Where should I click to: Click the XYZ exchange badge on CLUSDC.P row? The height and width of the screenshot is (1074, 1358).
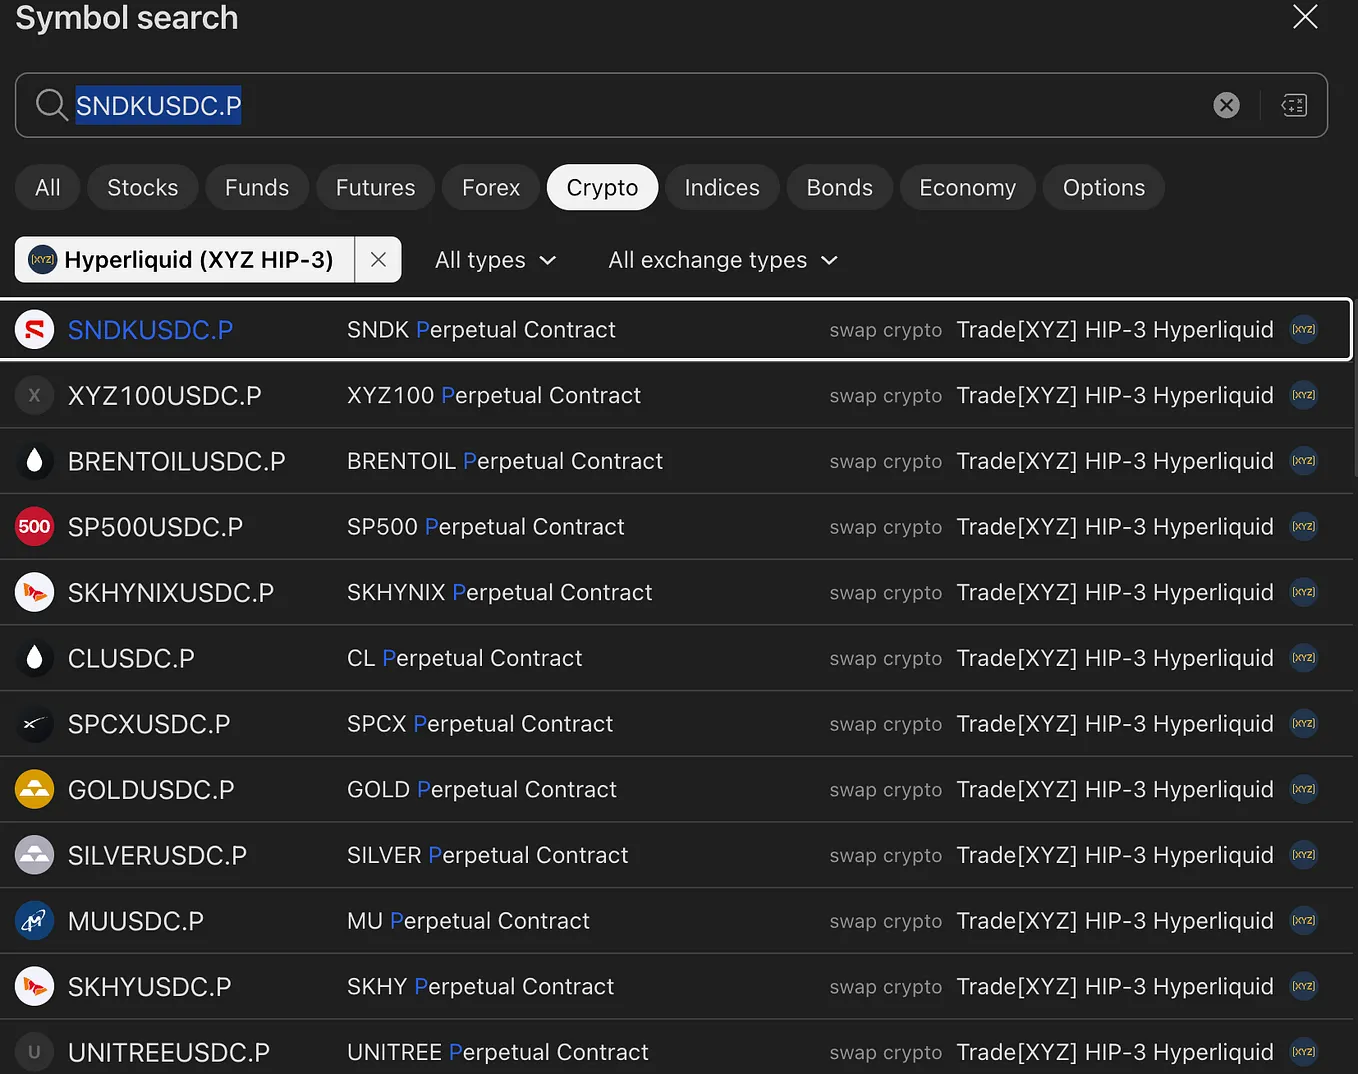click(x=1304, y=658)
